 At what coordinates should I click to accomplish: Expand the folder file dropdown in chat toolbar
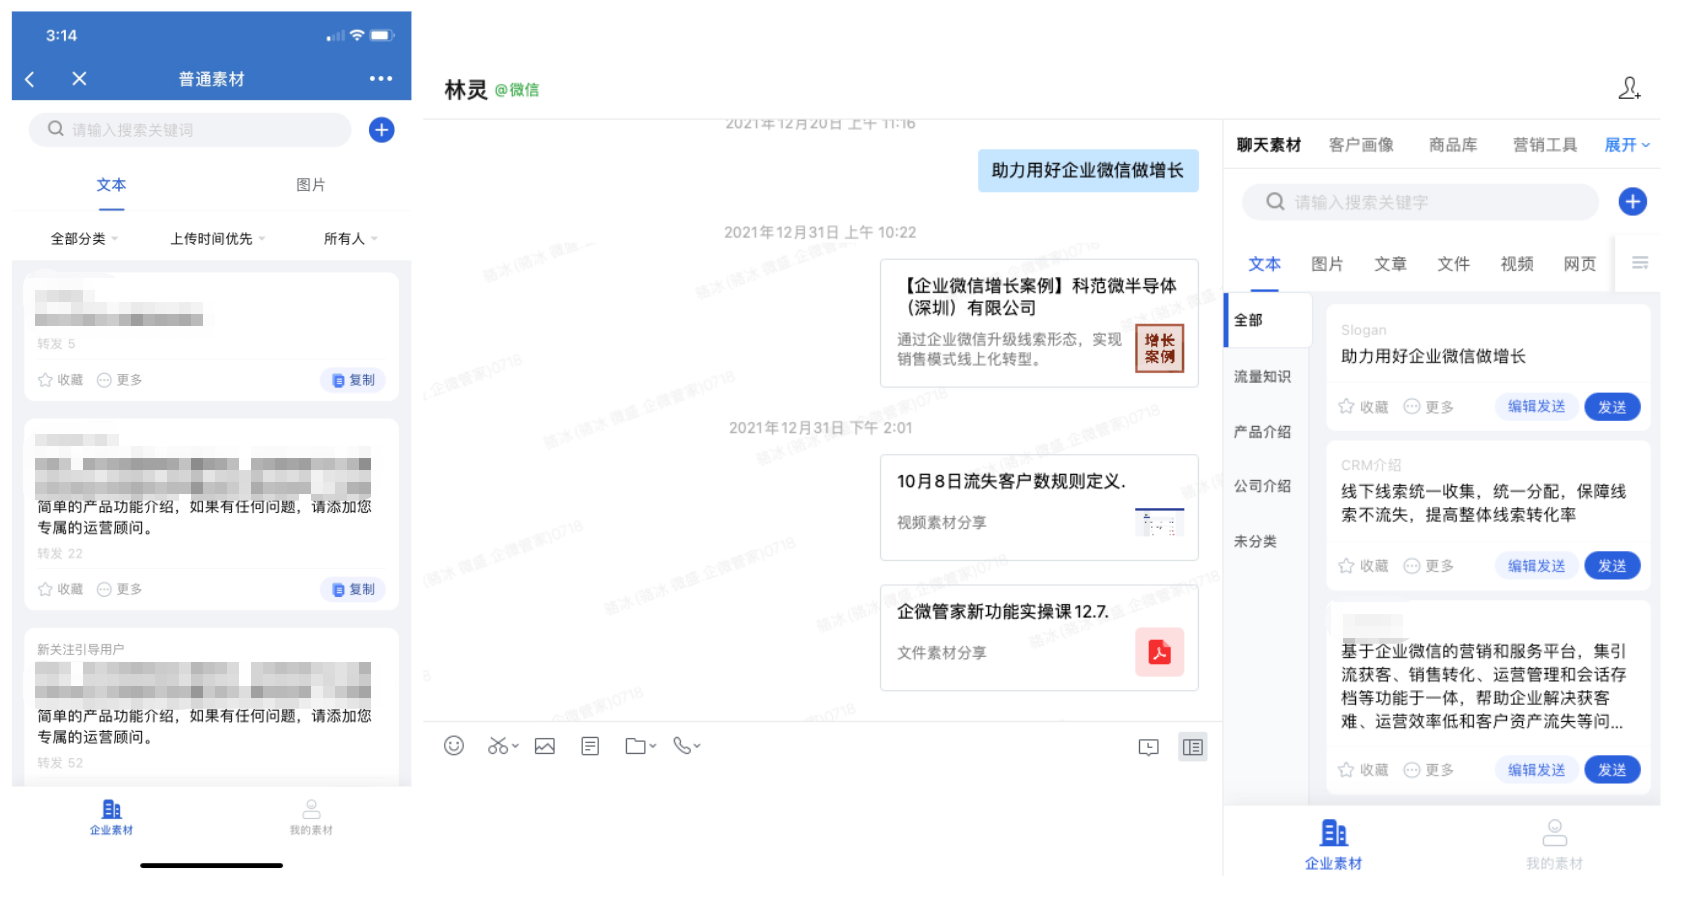pos(640,746)
